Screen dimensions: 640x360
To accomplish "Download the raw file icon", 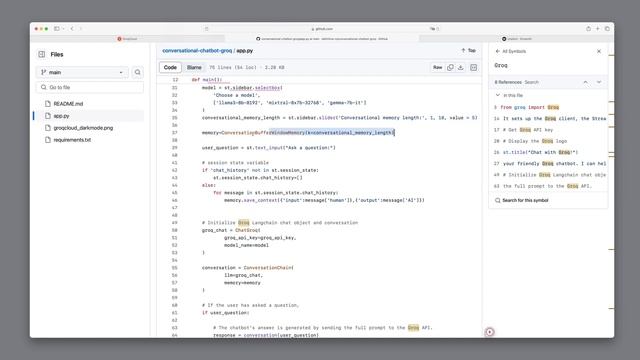I will tap(460, 67).
